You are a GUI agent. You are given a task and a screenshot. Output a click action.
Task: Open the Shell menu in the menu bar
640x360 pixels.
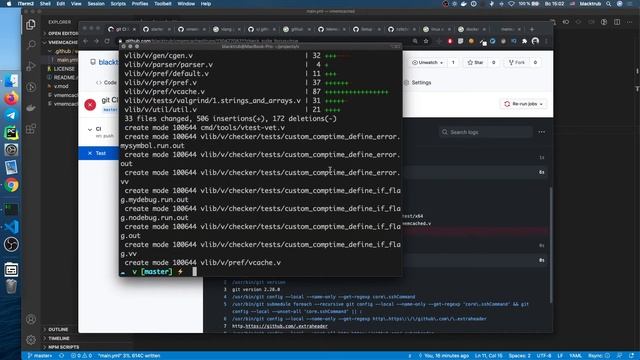click(45, 4)
